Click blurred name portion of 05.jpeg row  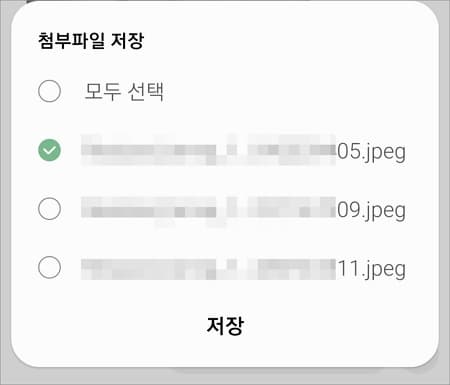tap(208, 150)
